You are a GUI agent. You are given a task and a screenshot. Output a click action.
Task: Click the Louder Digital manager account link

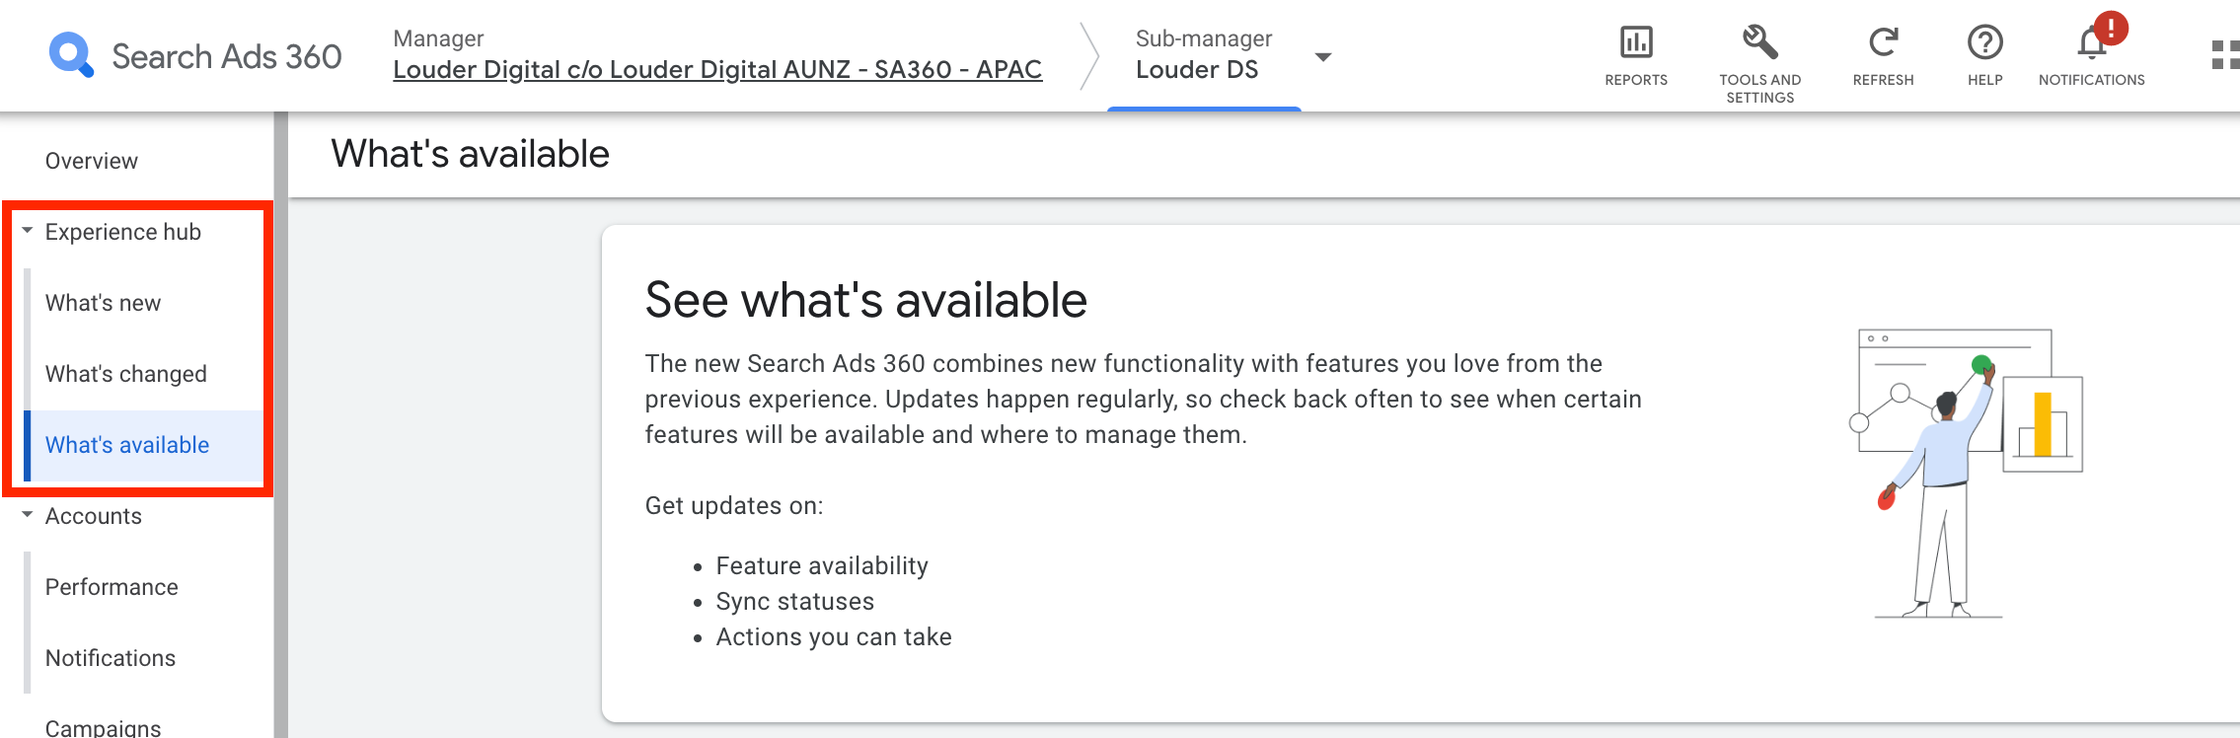click(x=717, y=69)
